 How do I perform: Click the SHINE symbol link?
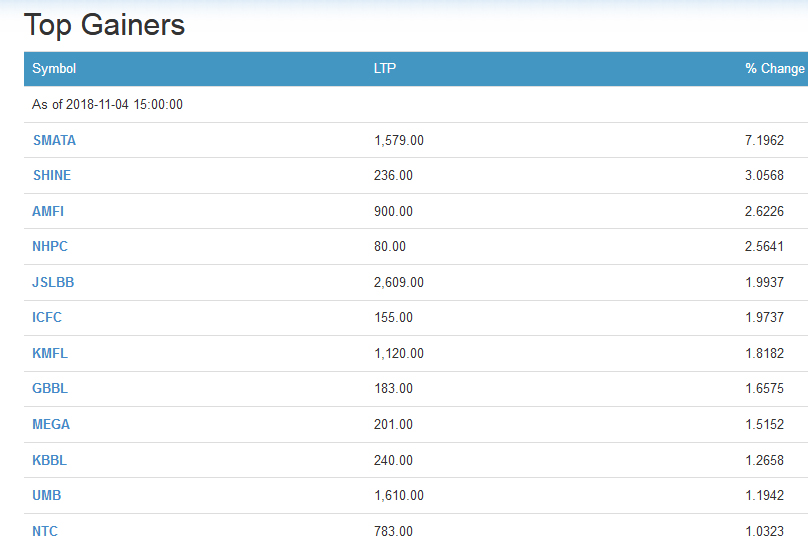coord(51,175)
